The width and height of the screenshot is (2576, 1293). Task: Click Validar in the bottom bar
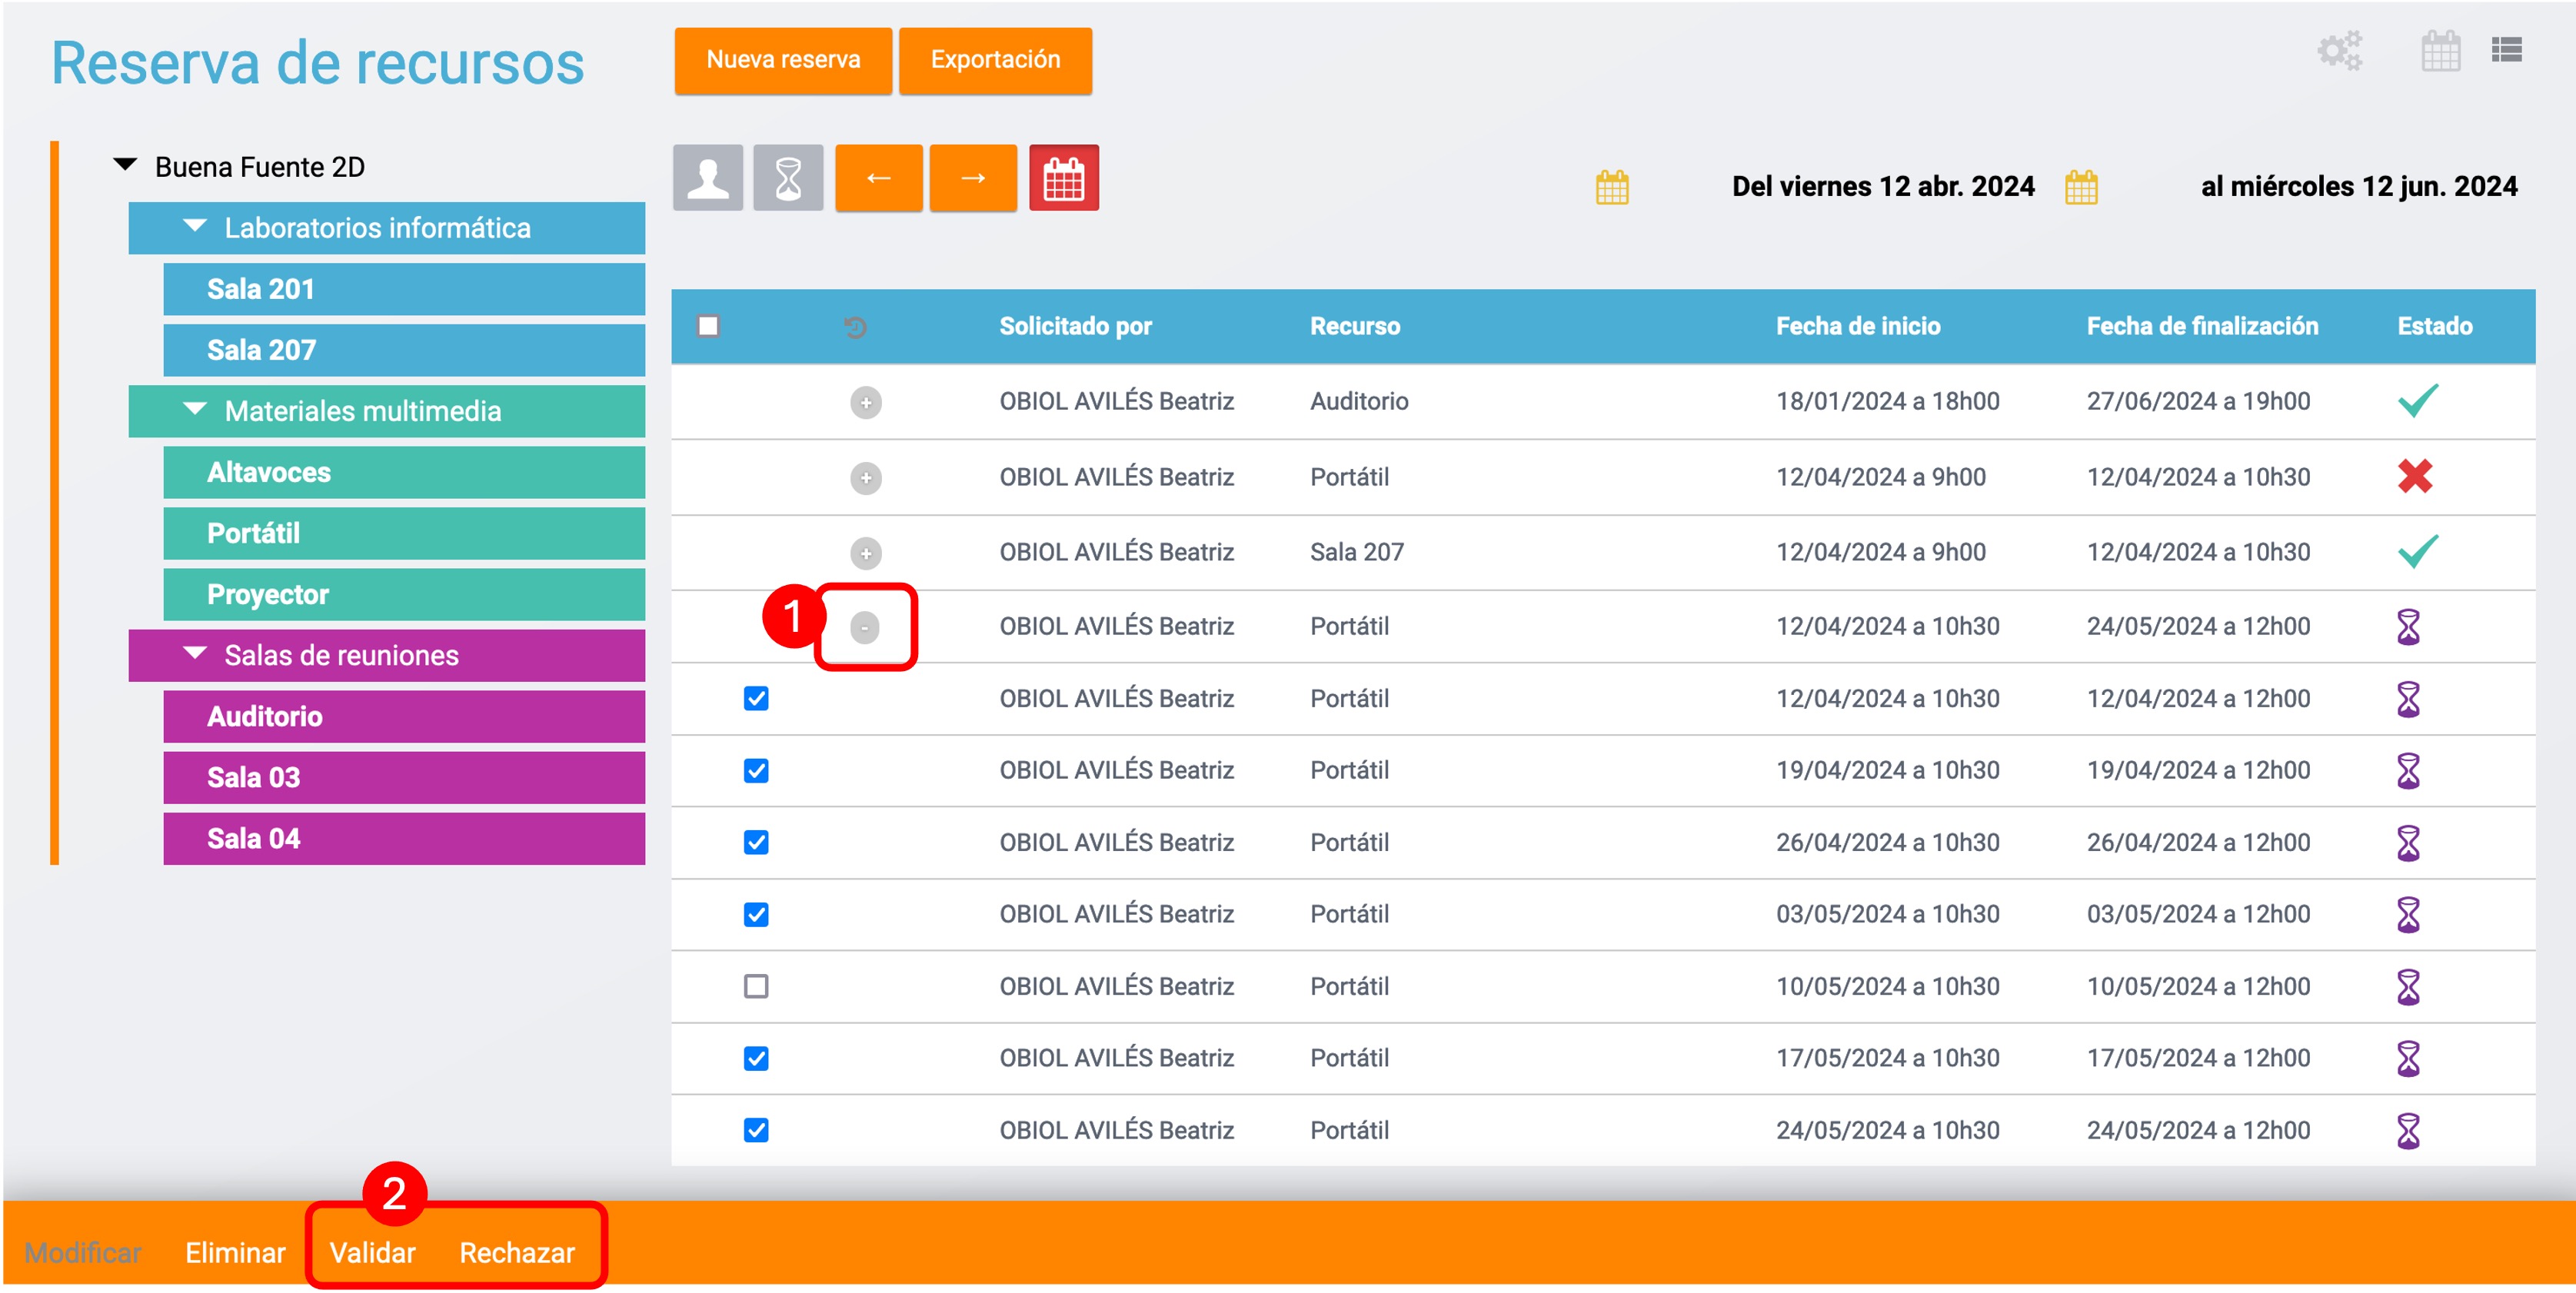(x=372, y=1252)
